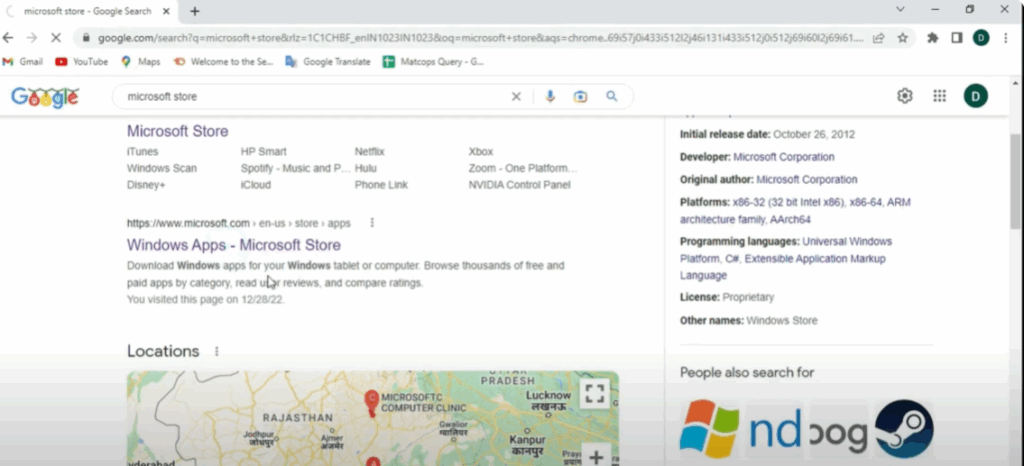Open the HP Smart sitelink
This screenshot has width=1024, height=466.
(x=264, y=151)
